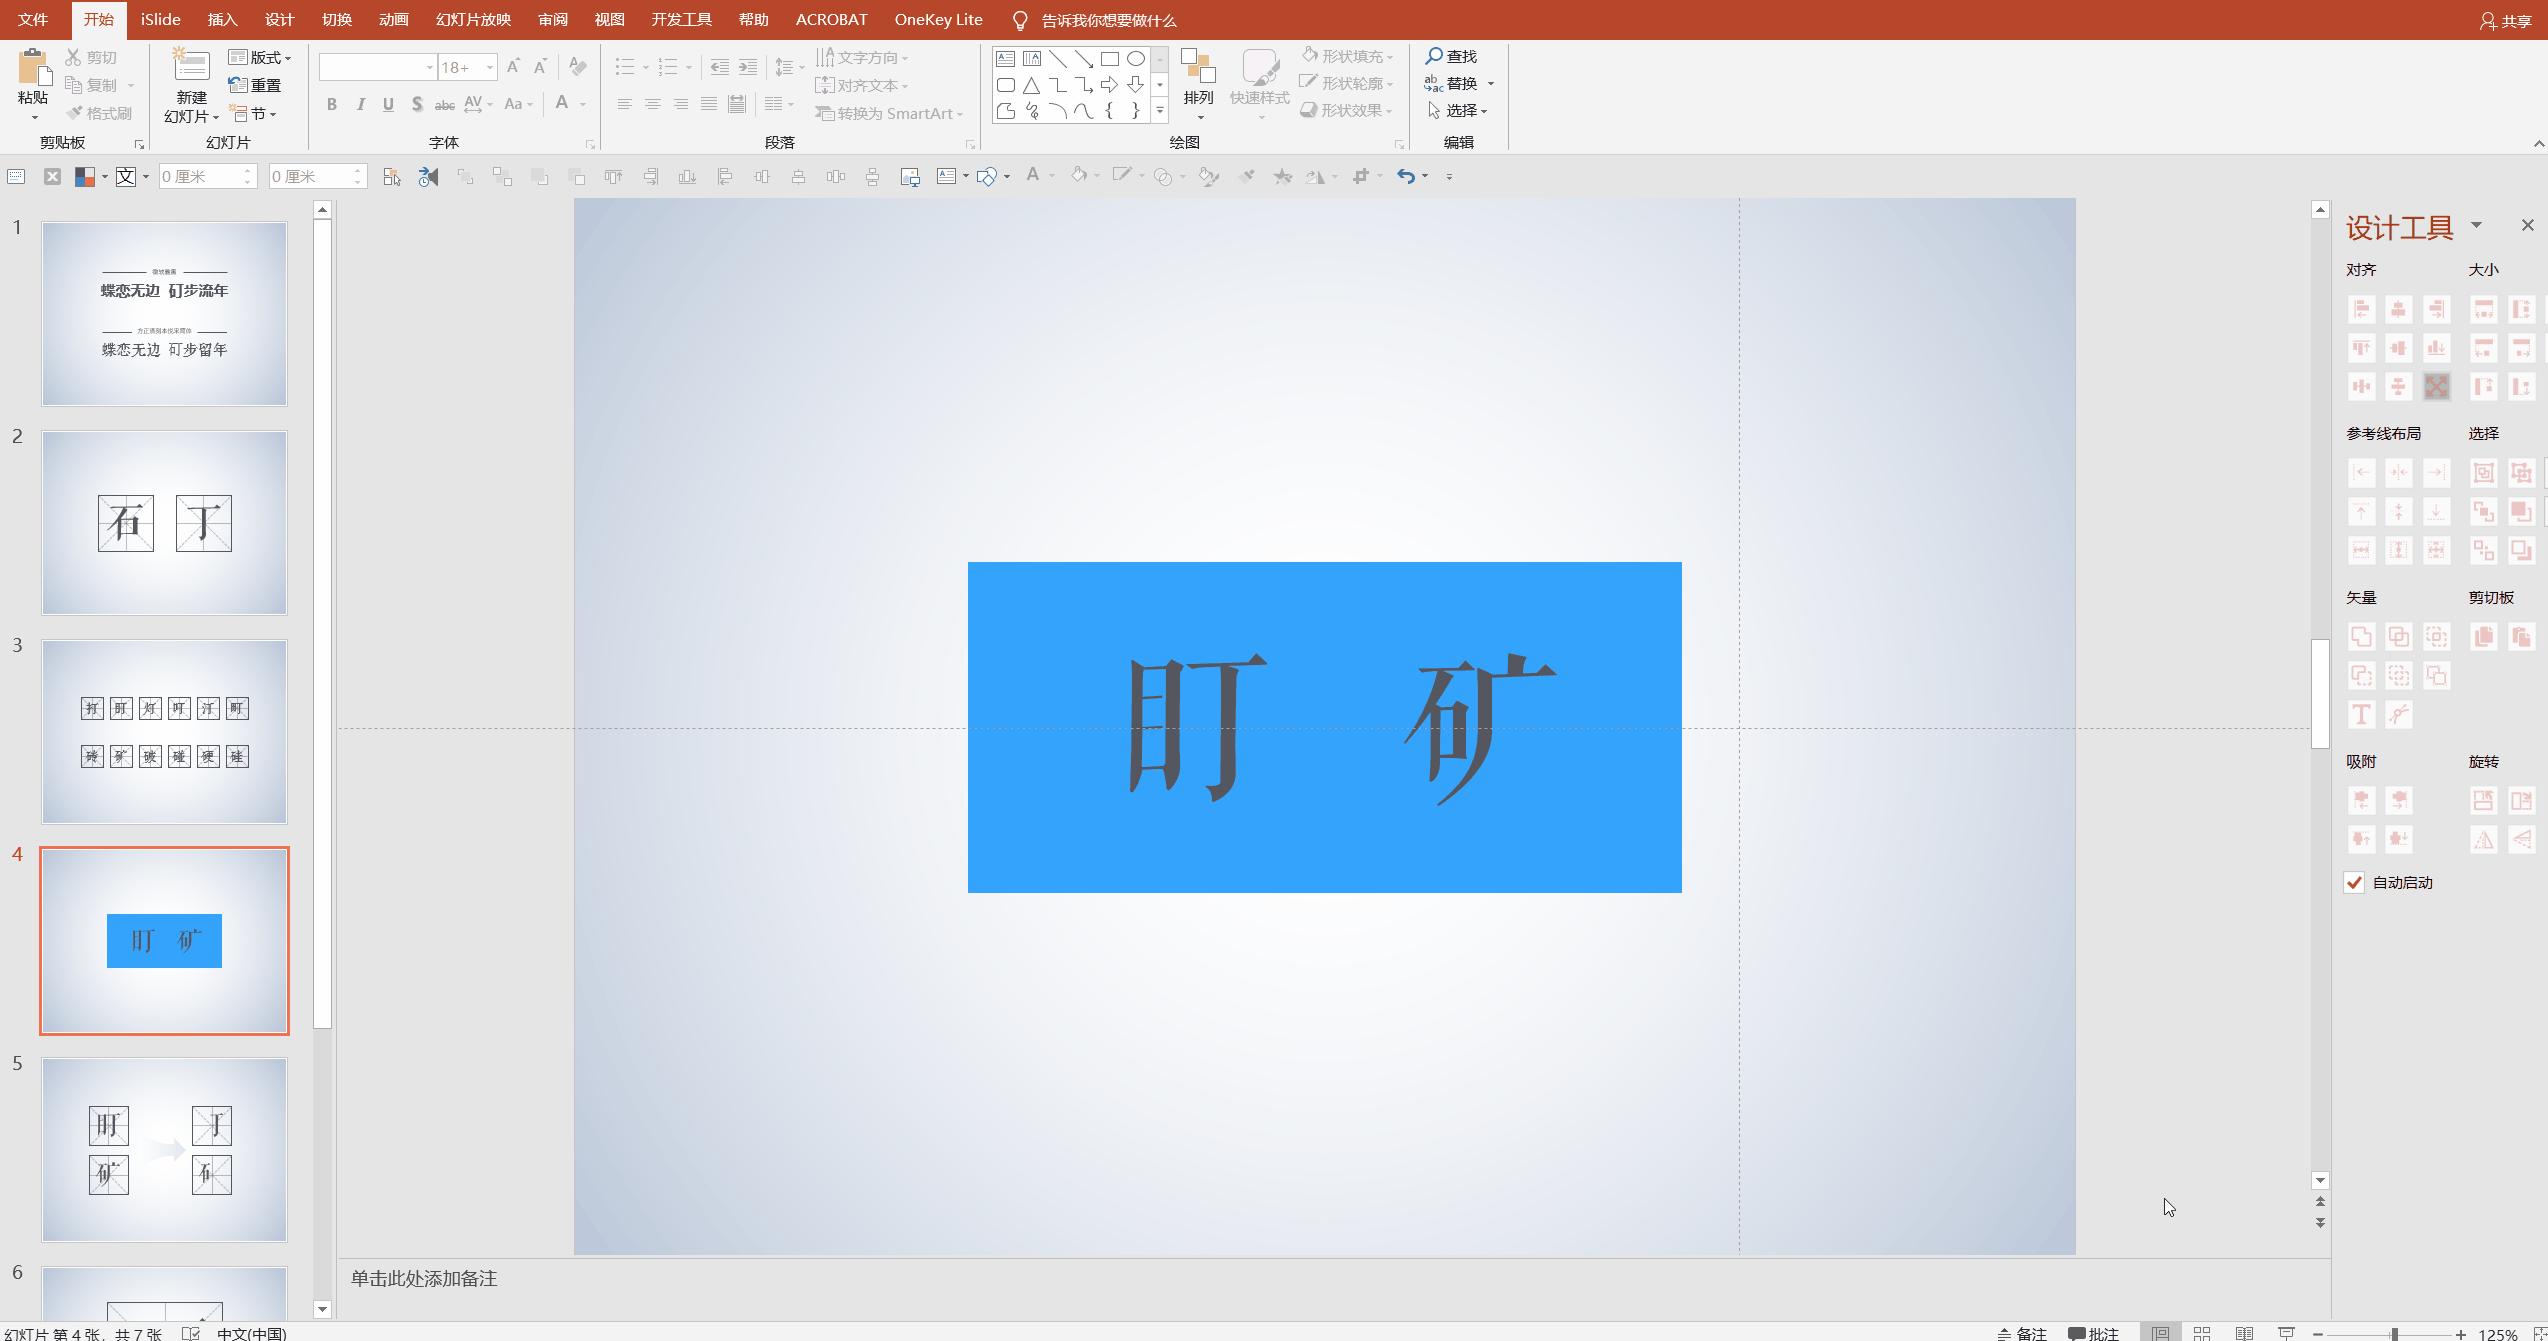Click the 共享 share button
The height and width of the screenshot is (1341, 2548).
coord(2505,21)
